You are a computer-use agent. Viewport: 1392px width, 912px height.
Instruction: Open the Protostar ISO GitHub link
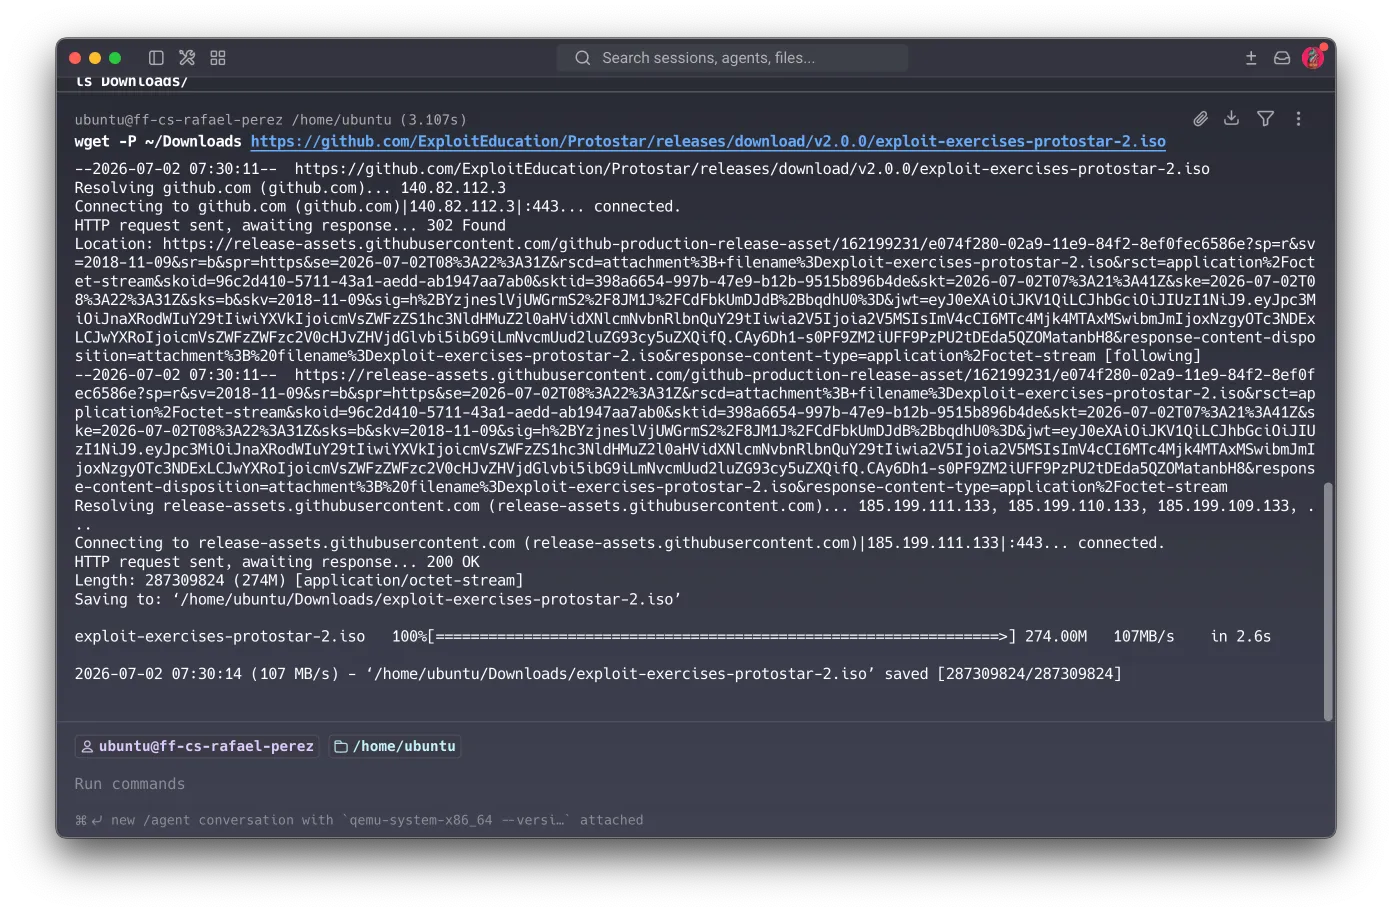coord(708,142)
